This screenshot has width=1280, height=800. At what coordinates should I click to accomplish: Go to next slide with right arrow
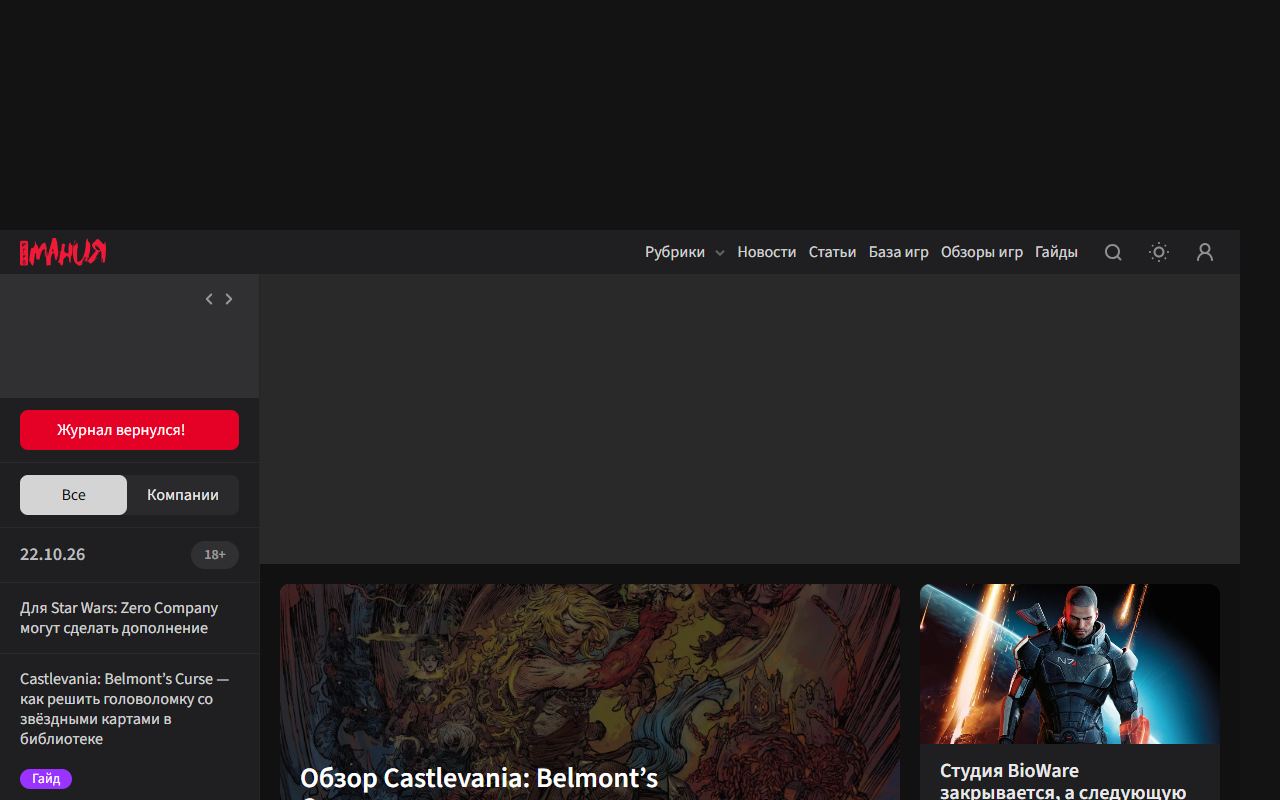click(x=229, y=299)
